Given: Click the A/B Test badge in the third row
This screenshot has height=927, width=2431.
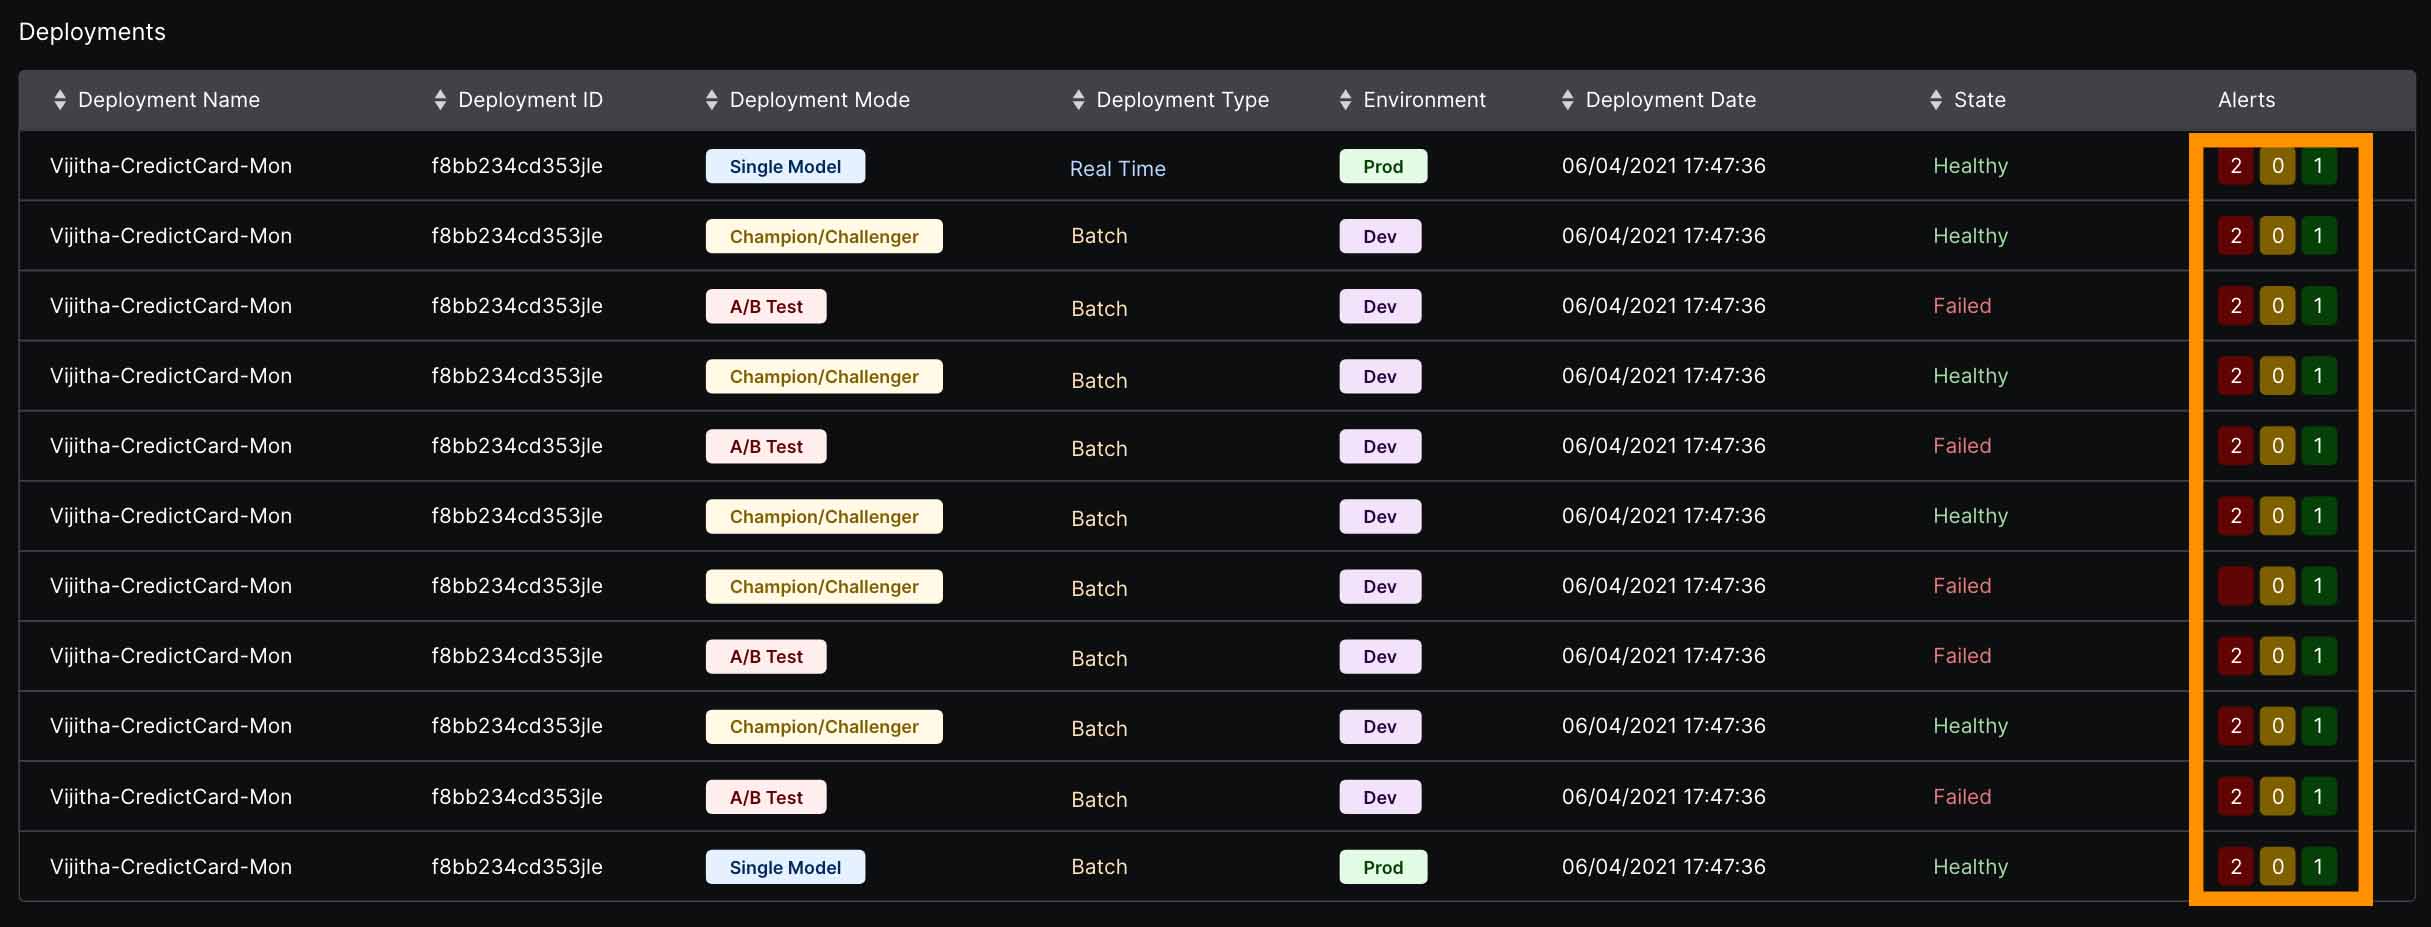Looking at the screenshot, I should tap(766, 306).
